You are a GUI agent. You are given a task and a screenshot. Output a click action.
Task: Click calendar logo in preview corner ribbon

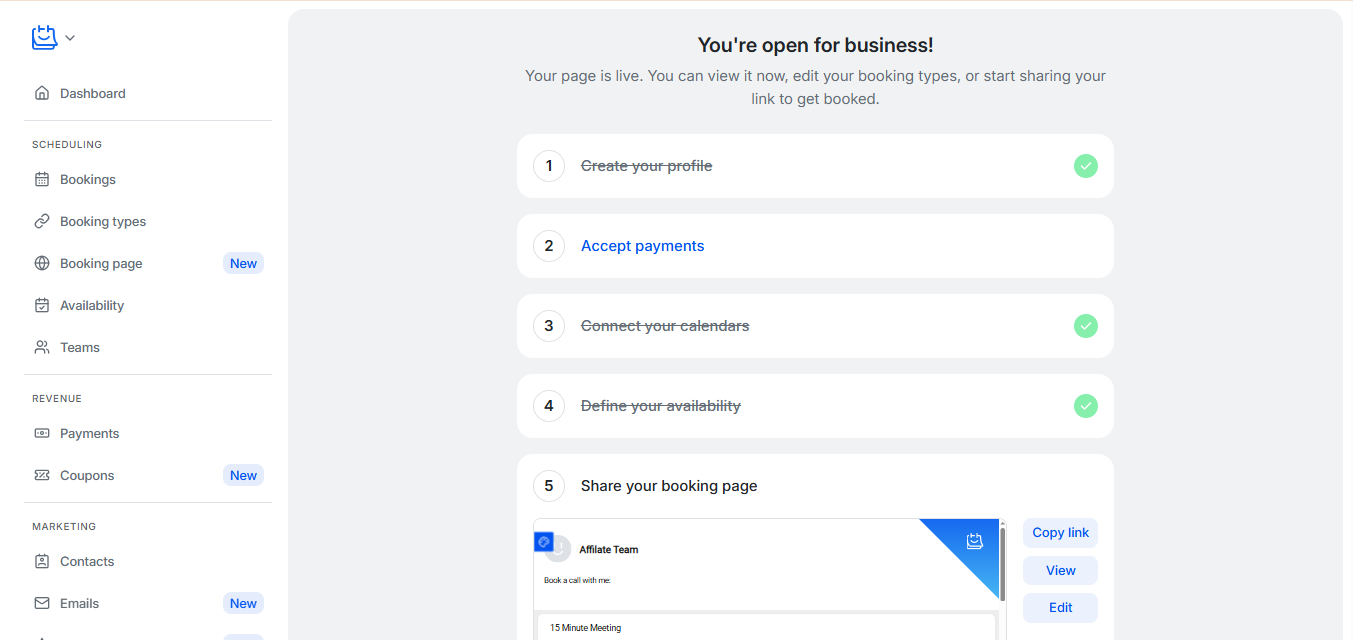pyautogui.click(x=975, y=541)
